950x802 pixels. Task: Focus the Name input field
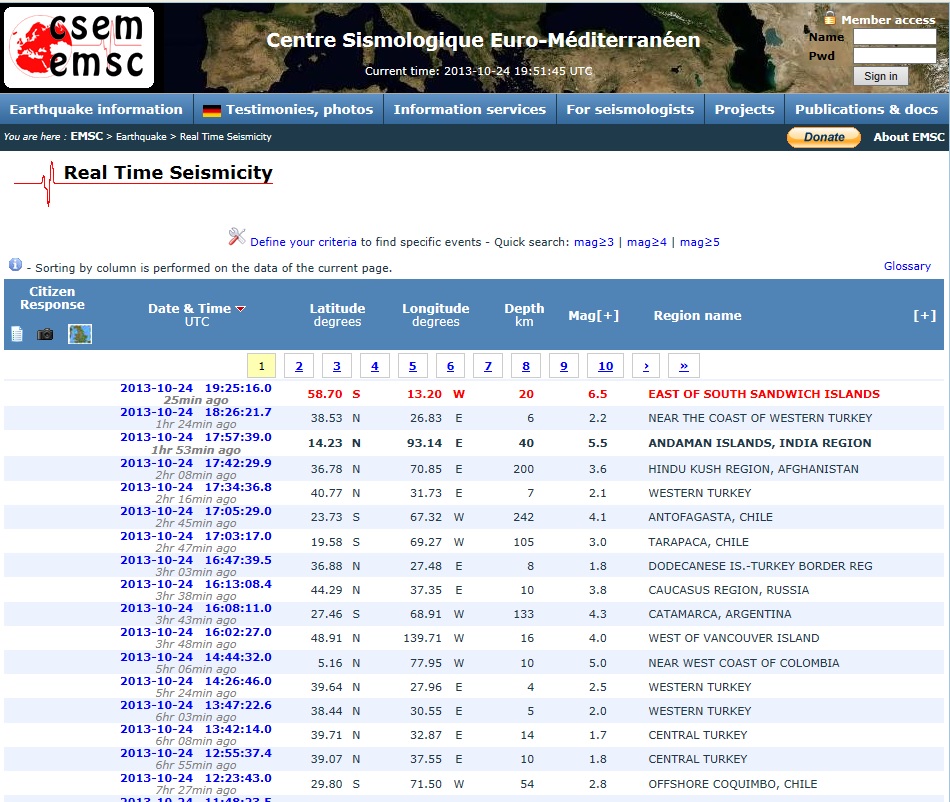pos(895,37)
